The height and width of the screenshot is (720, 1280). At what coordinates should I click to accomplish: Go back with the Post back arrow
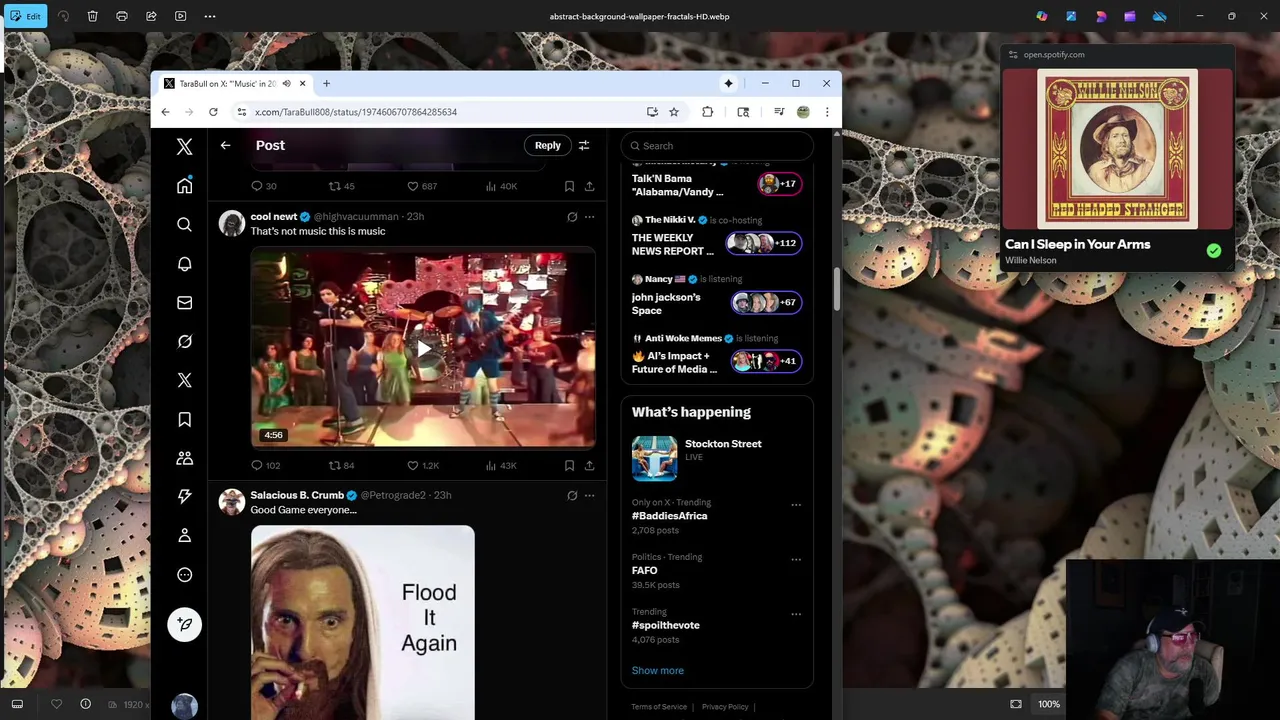225,145
